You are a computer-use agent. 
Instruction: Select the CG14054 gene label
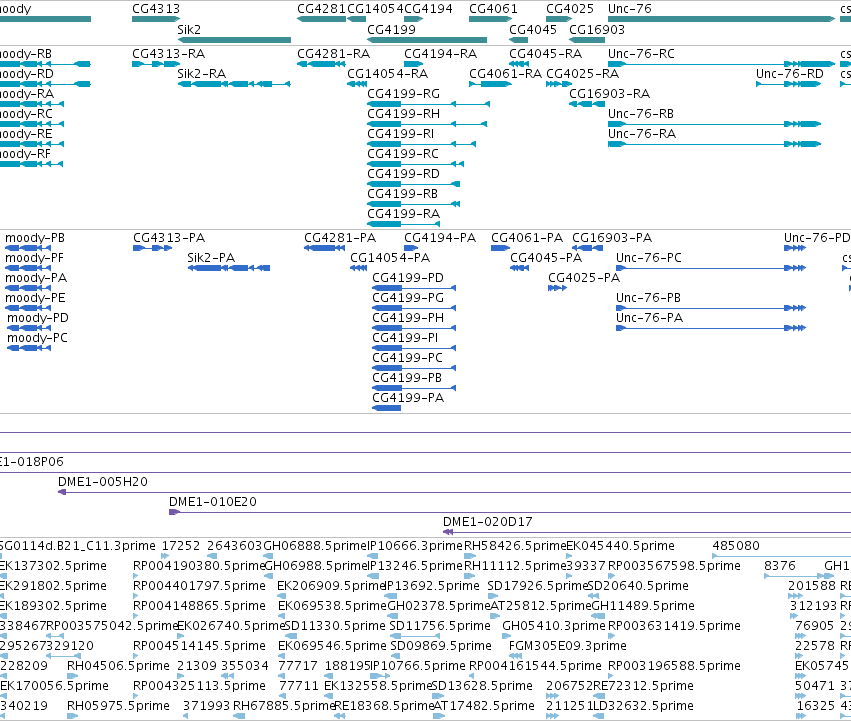[376, 9]
